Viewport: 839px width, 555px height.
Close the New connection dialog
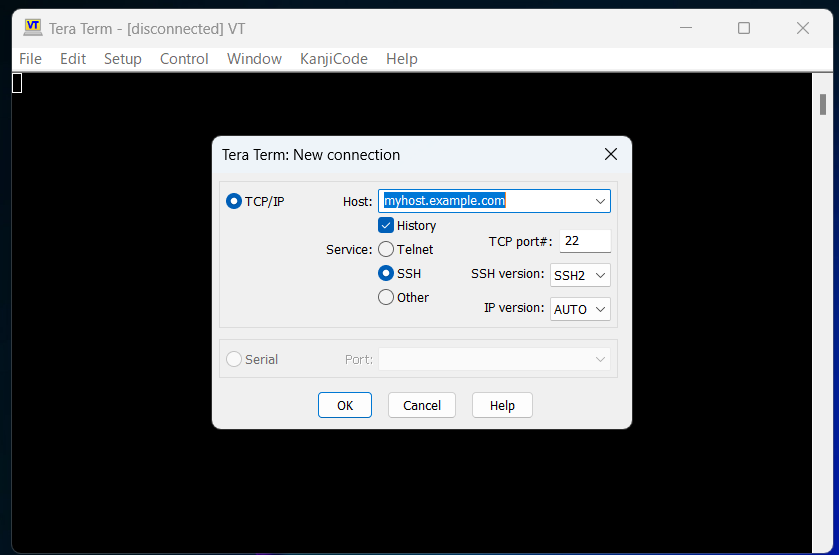(611, 155)
